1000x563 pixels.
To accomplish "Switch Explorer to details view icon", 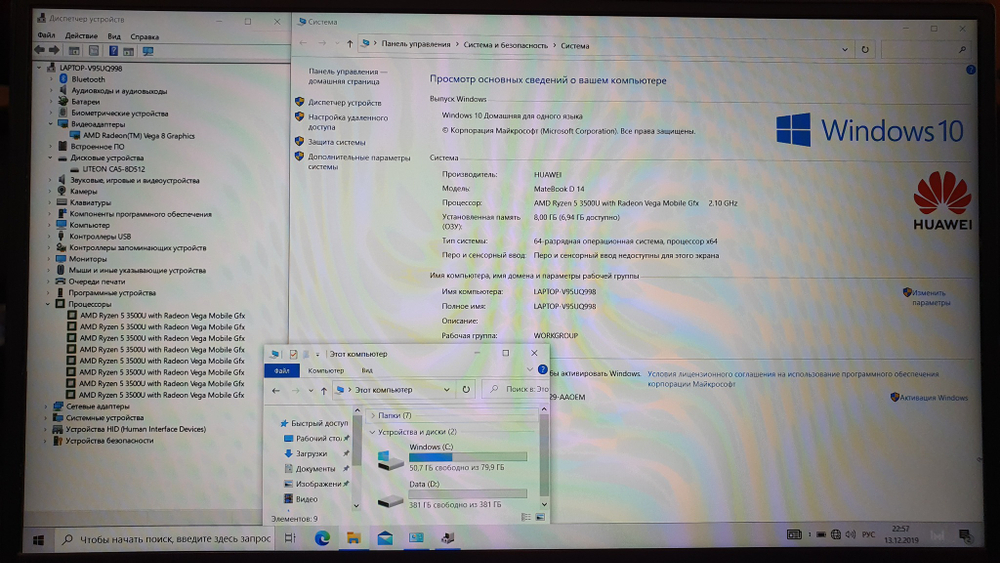I will pos(526,517).
